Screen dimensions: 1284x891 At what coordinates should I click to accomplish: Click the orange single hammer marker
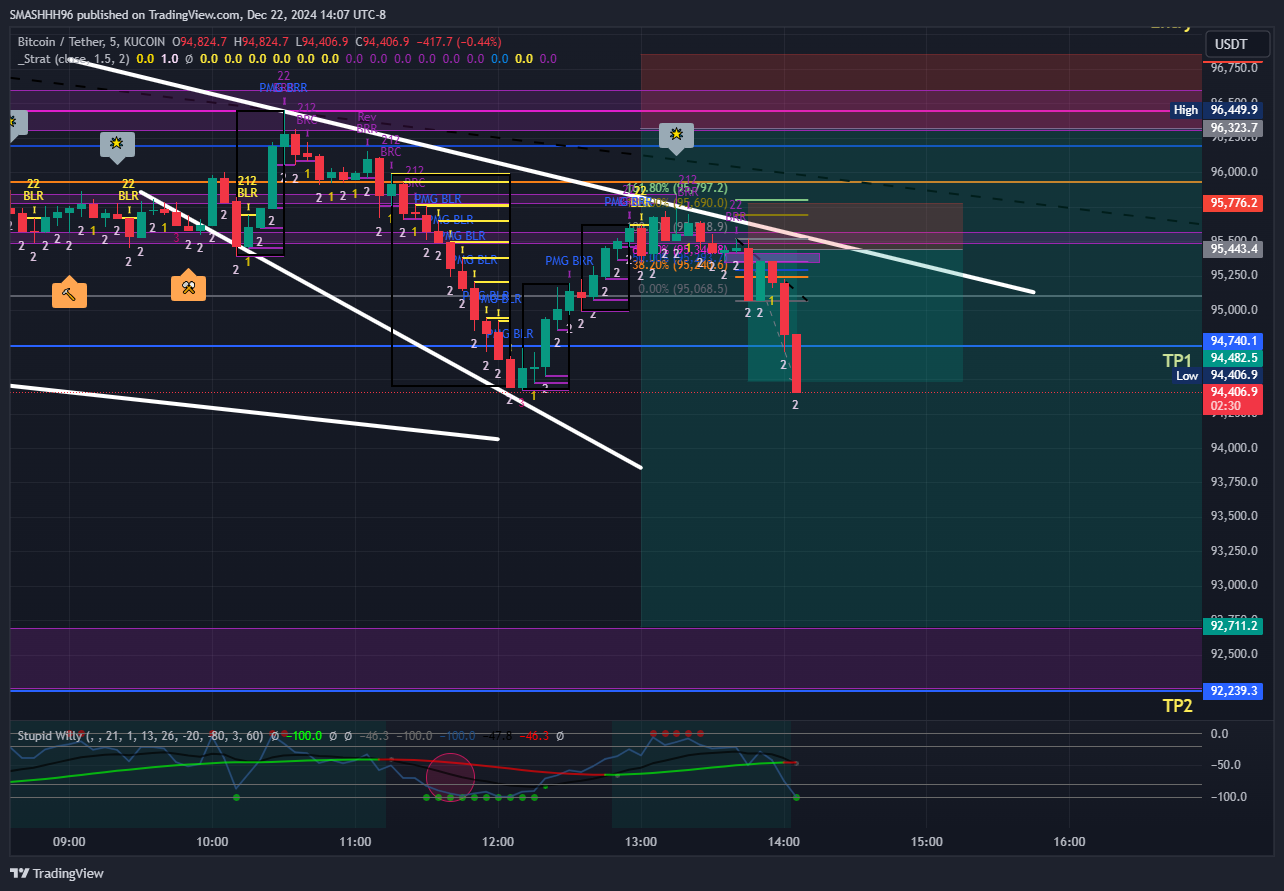point(69,292)
